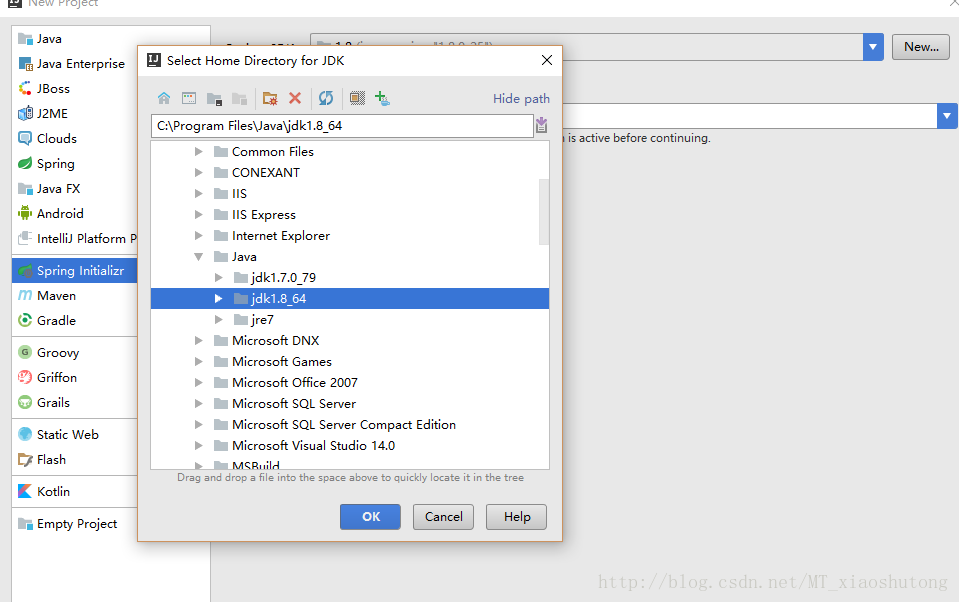Expand the jre7 folder arrow

pos(218,319)
